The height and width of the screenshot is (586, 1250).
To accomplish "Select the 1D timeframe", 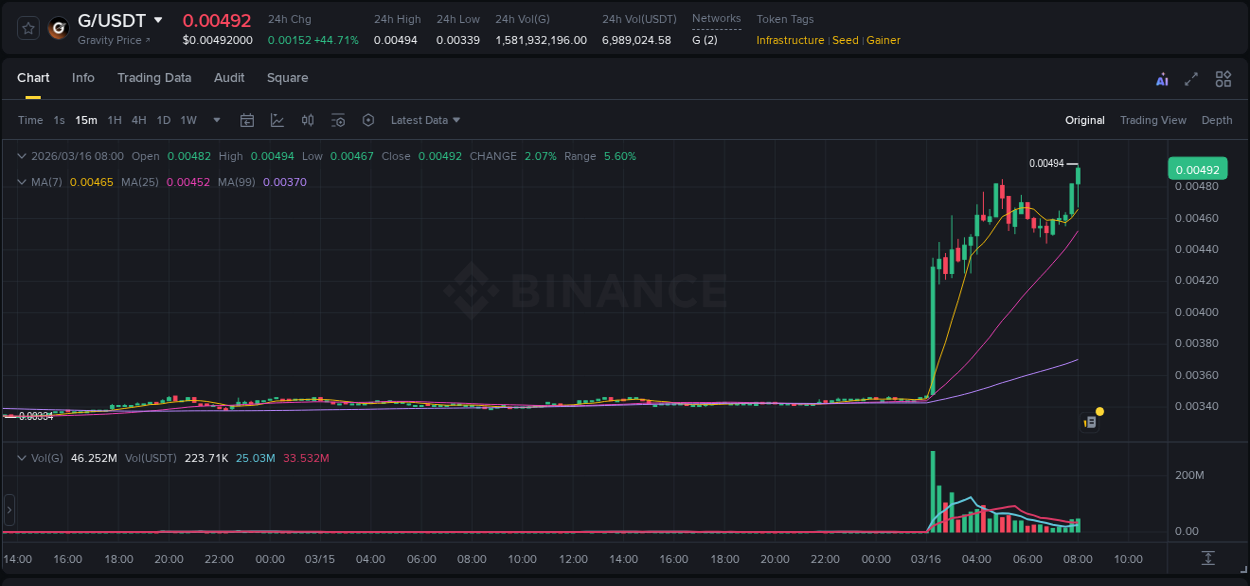I will (x=163, y=120).
